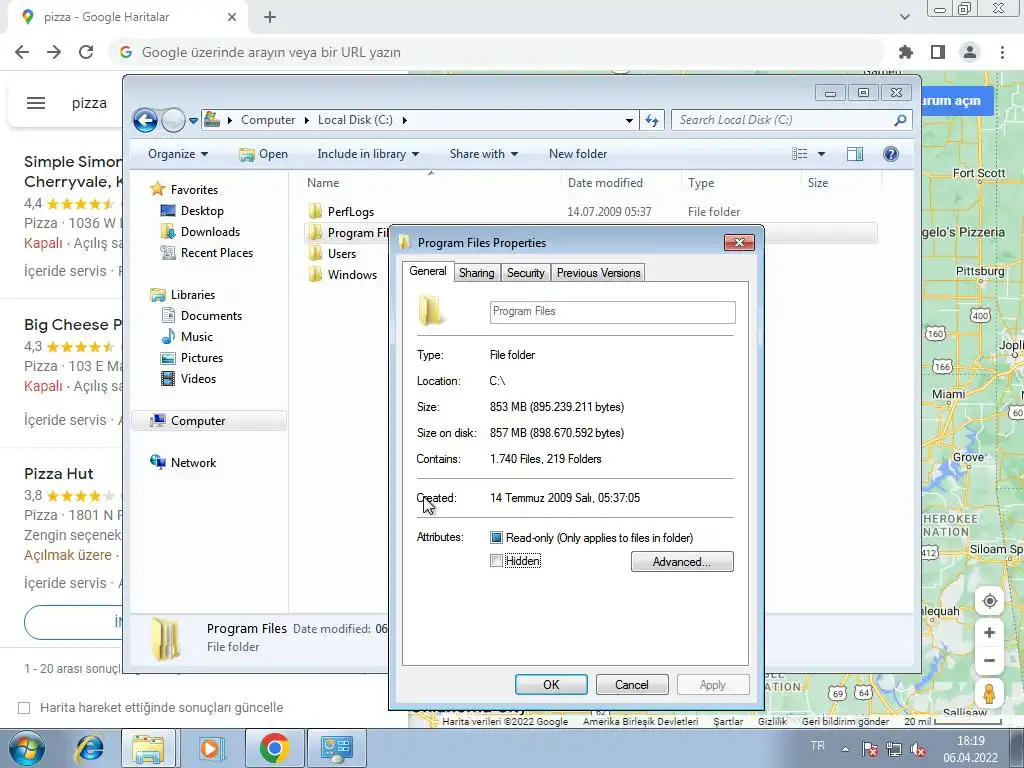
Task: Toggle the Hidden attribute checkbox
Action: 496,561
